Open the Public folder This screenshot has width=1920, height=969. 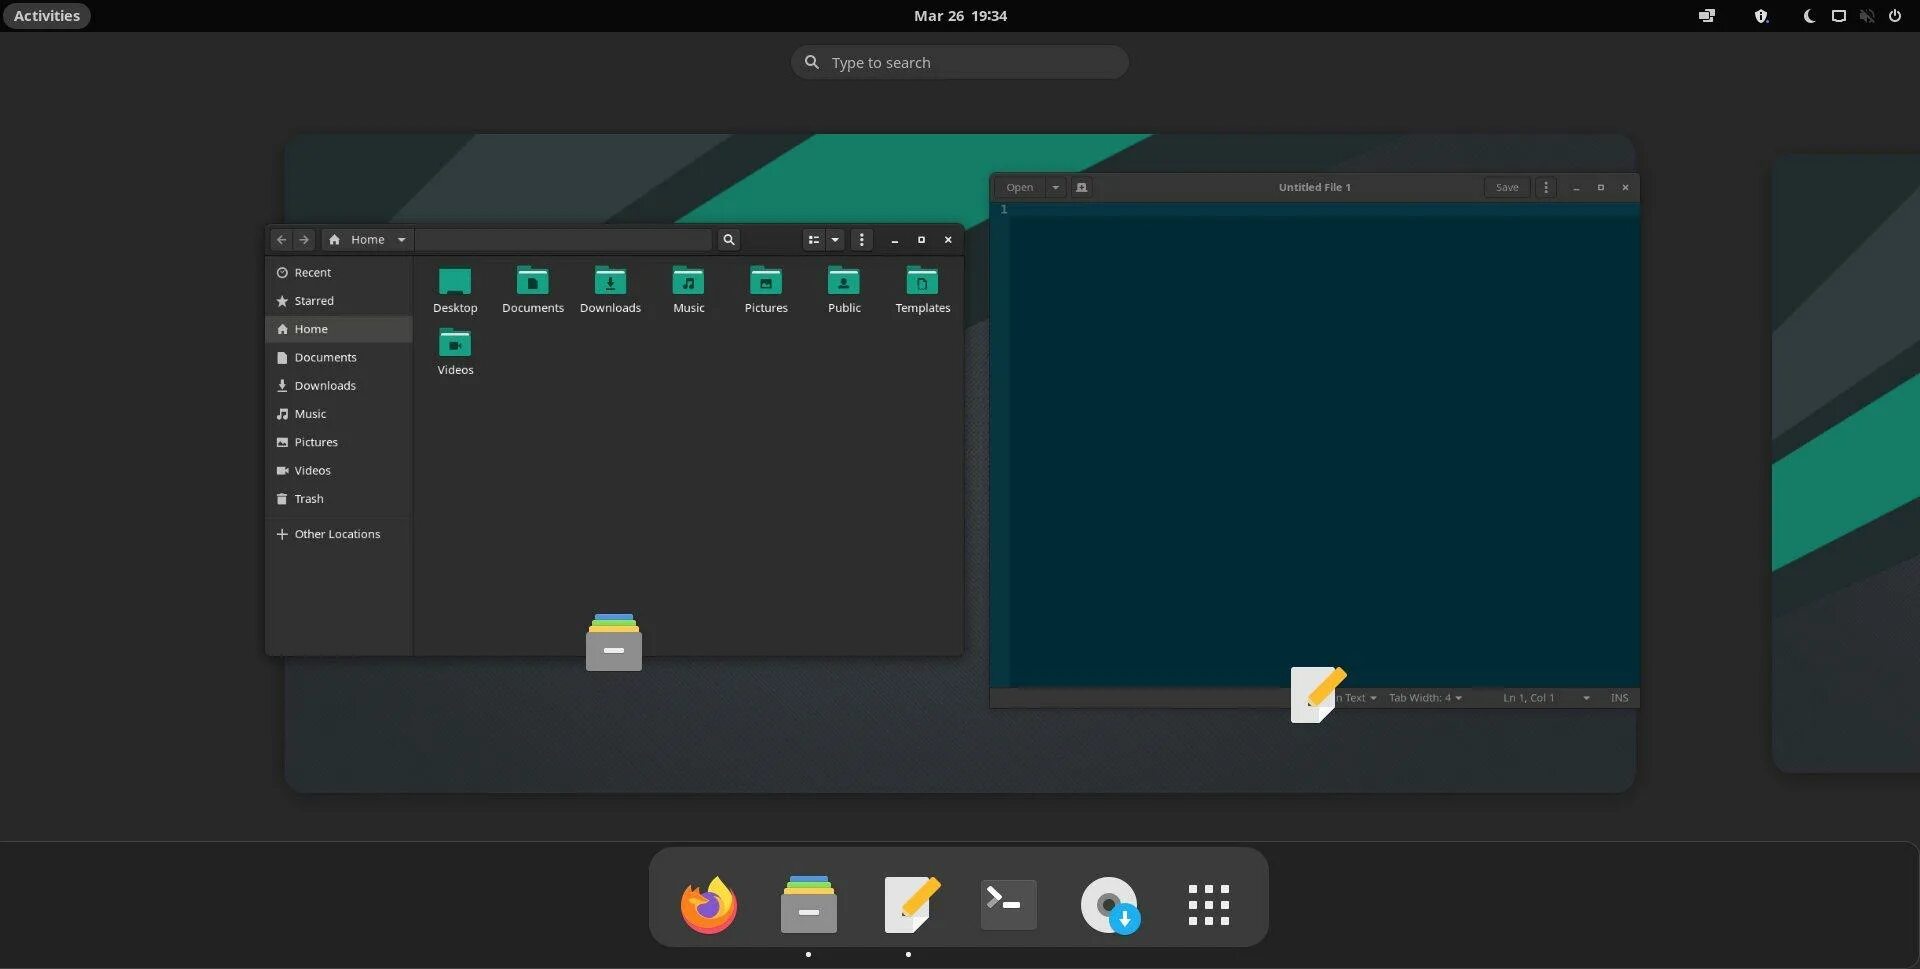(844, 291)
